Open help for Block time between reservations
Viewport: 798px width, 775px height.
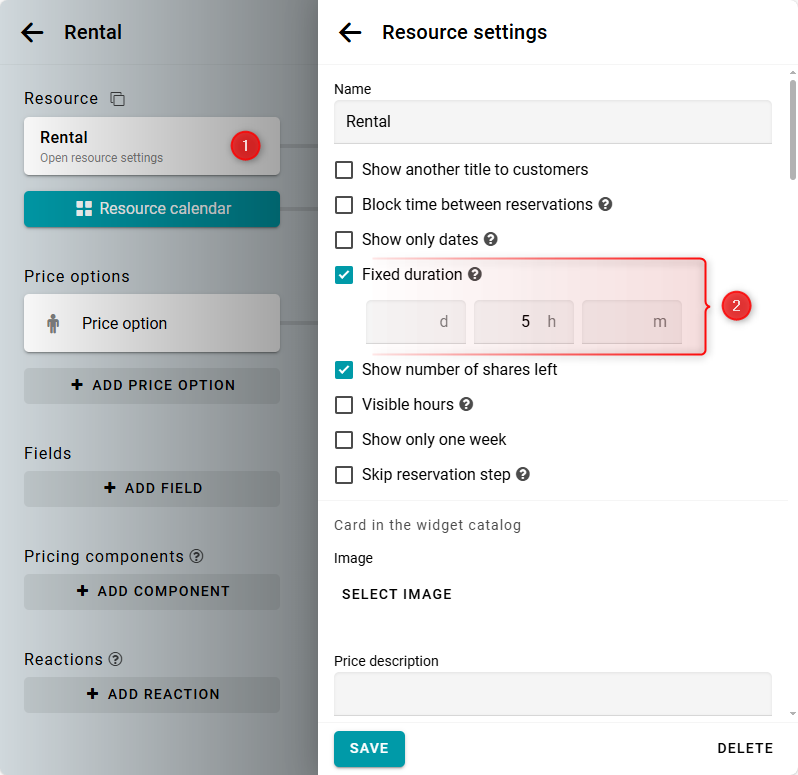click(x=605, y=205)
